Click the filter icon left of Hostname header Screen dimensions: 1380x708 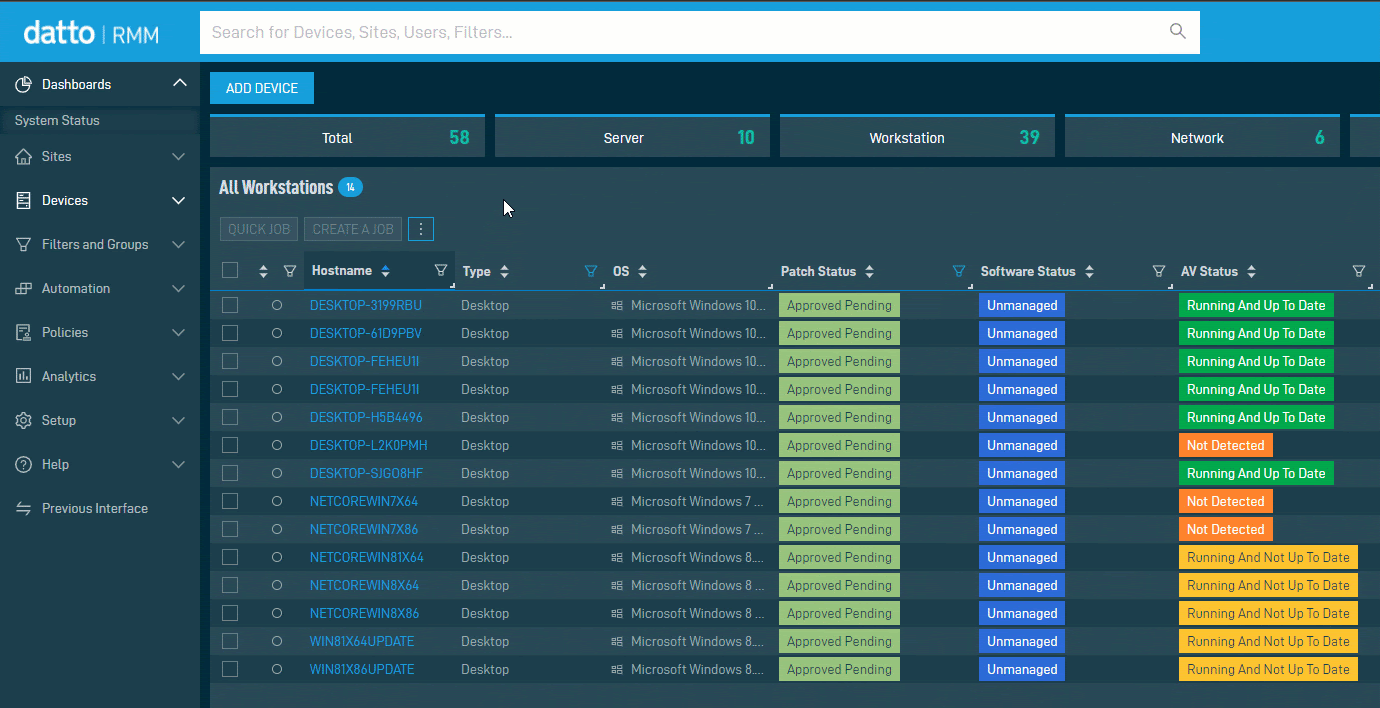[290, 270]
